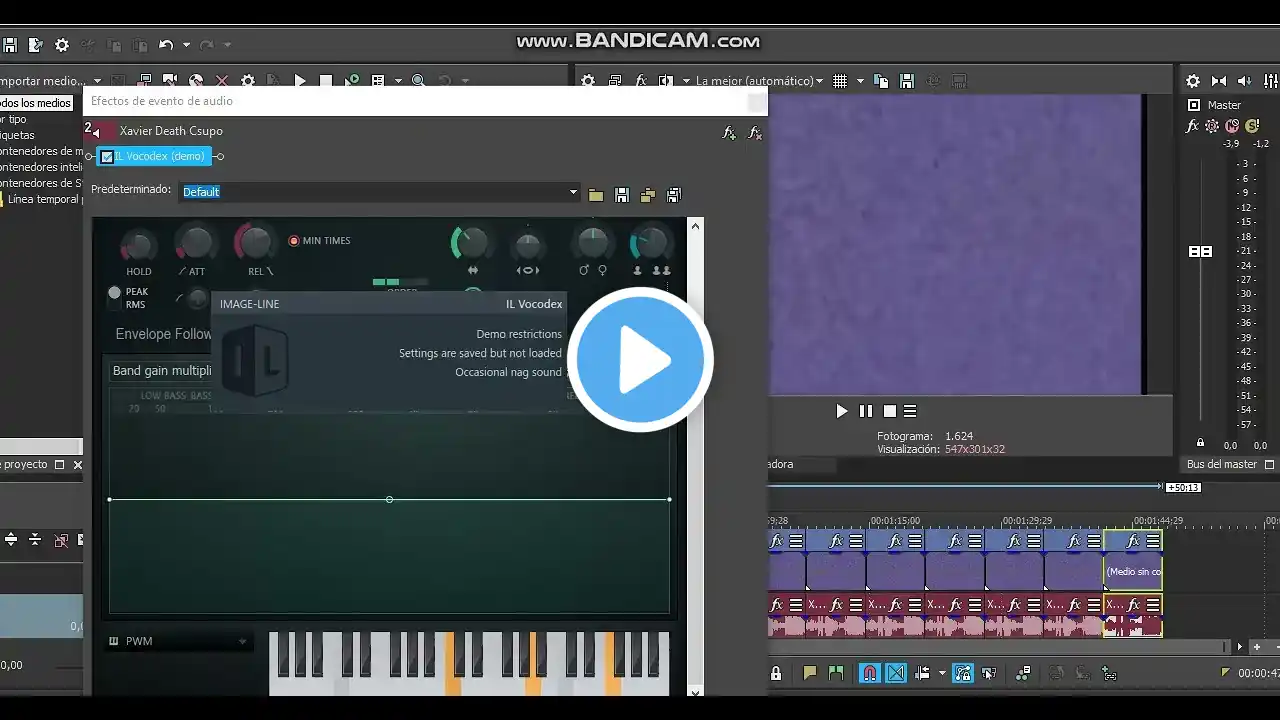1280x720 pixels.
Task: Open the PWM carrier dropdown
Action: 178,641
